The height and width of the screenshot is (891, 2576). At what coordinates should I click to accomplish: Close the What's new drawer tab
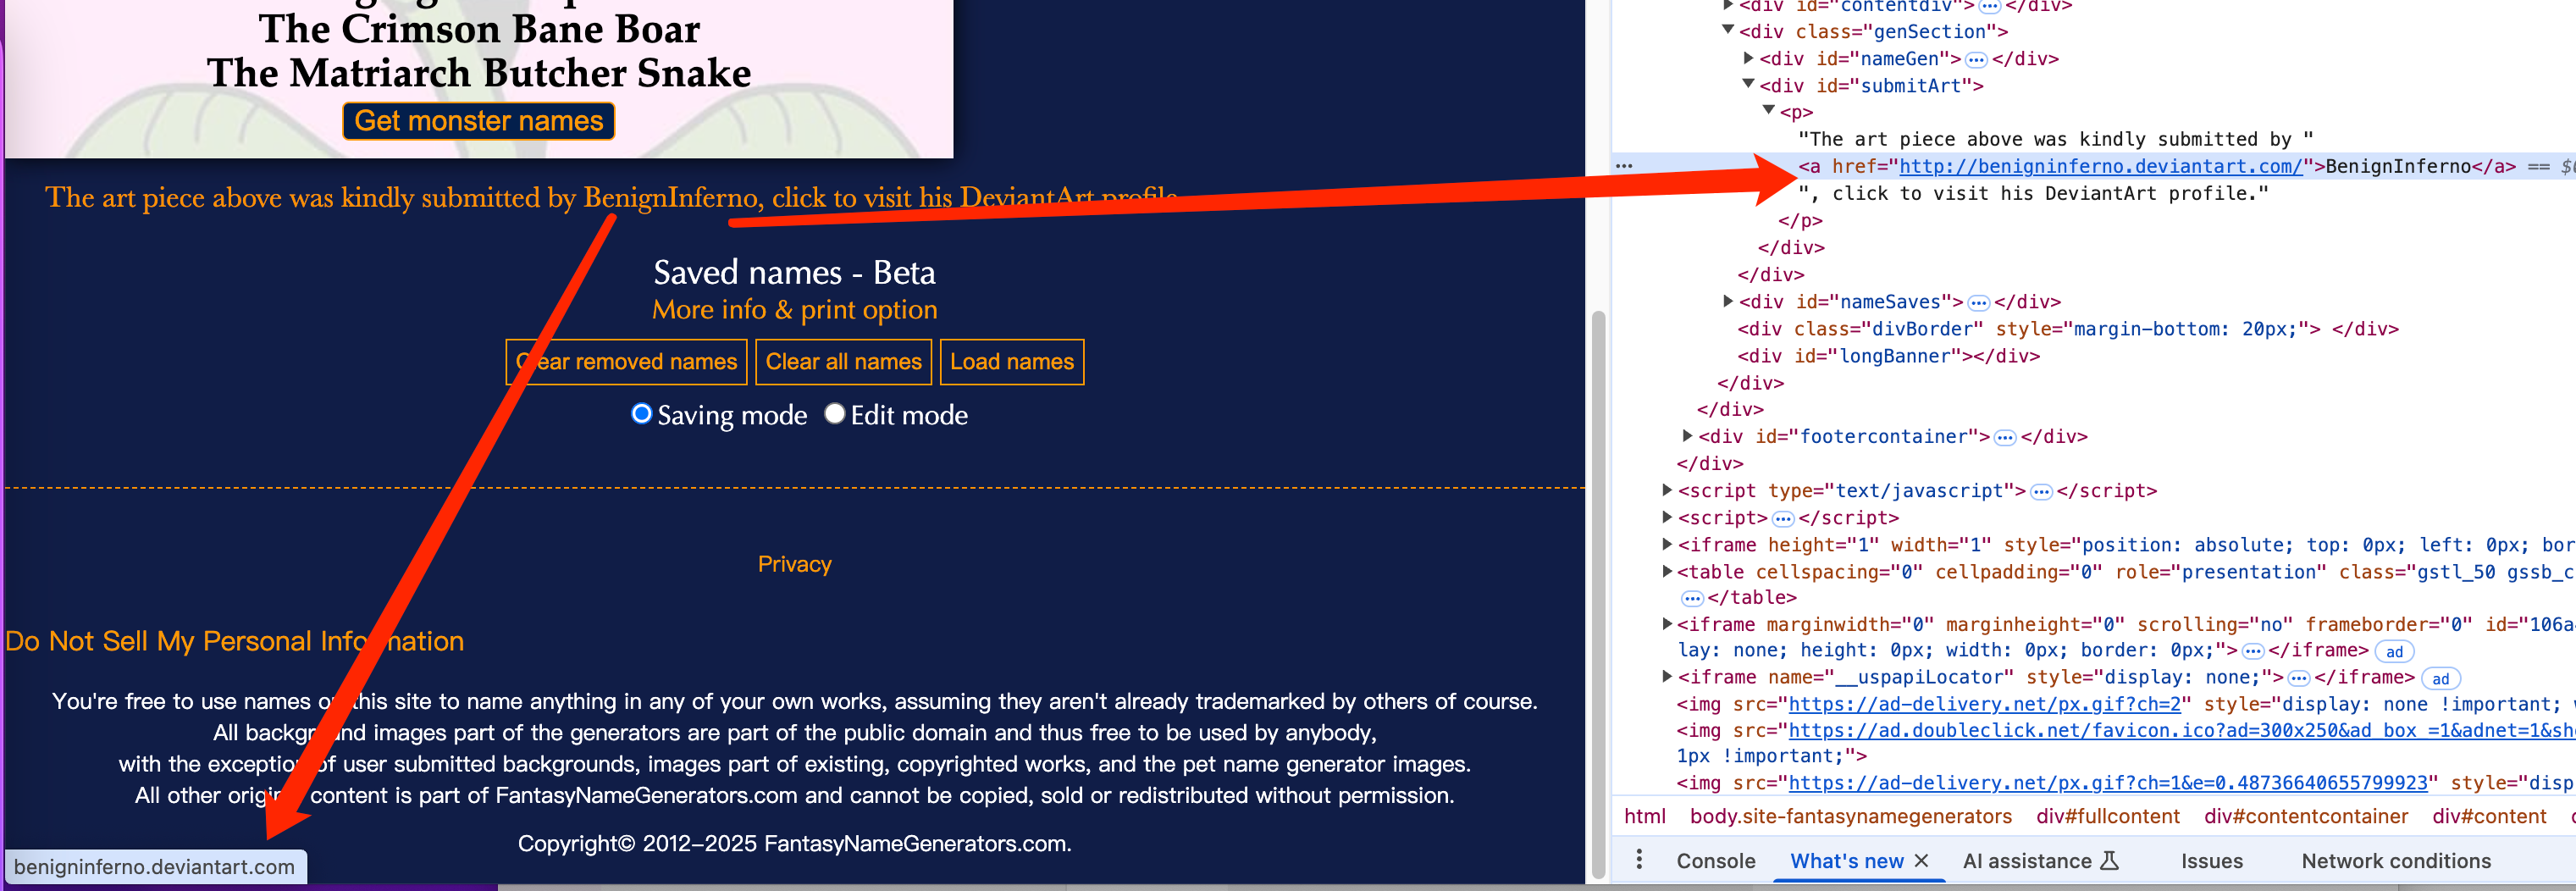pyautogui.click(x=1921, y=860)
